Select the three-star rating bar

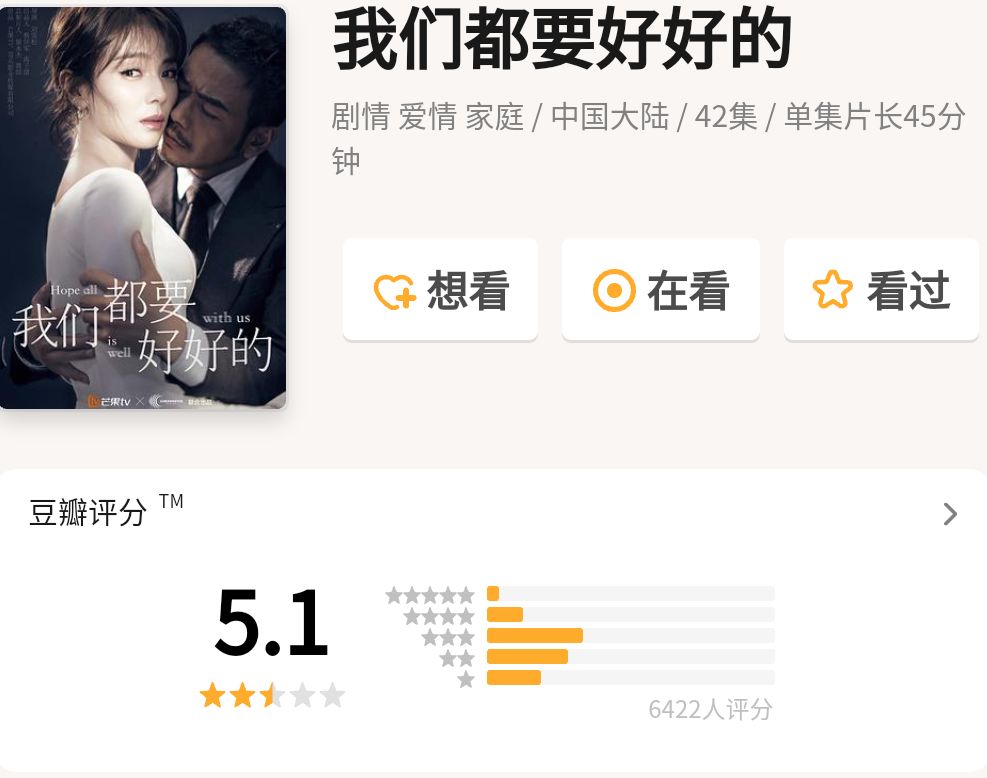point(630,636)
